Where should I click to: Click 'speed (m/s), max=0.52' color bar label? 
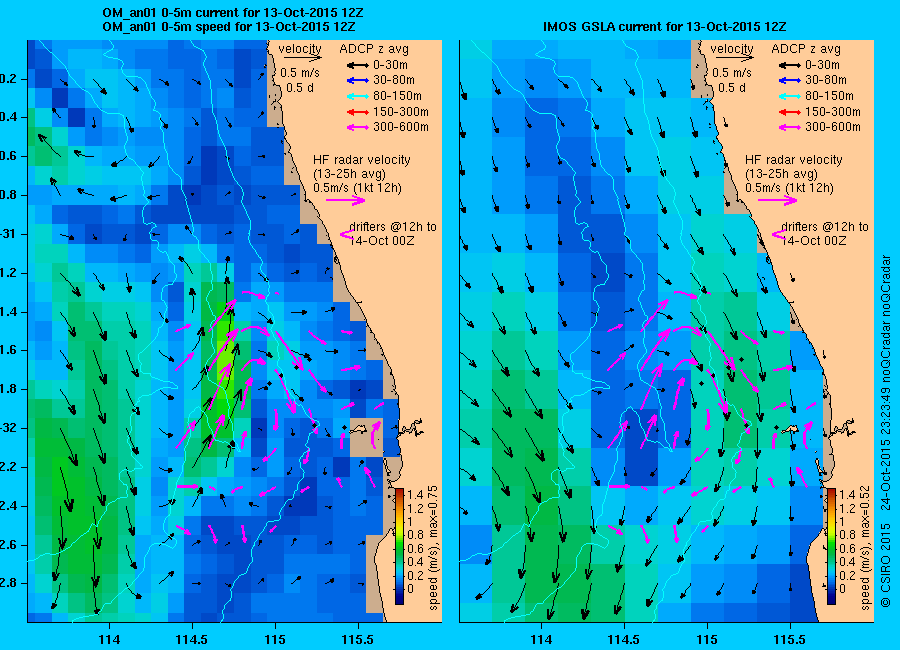click(866, 548)
